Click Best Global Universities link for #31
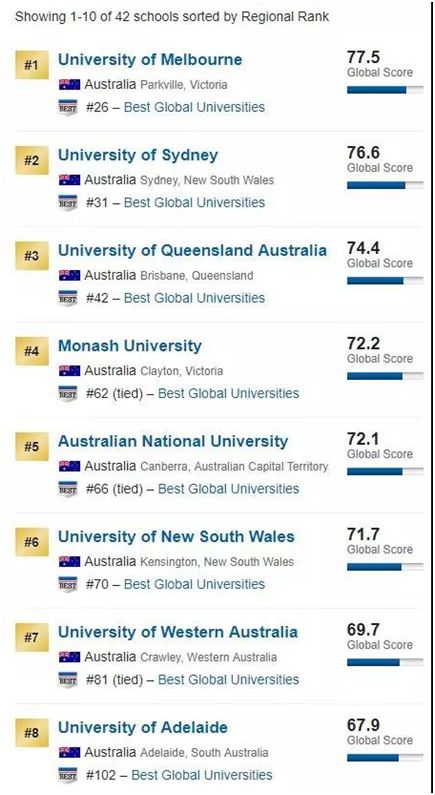Screen dimensions: 435x795 194,202
